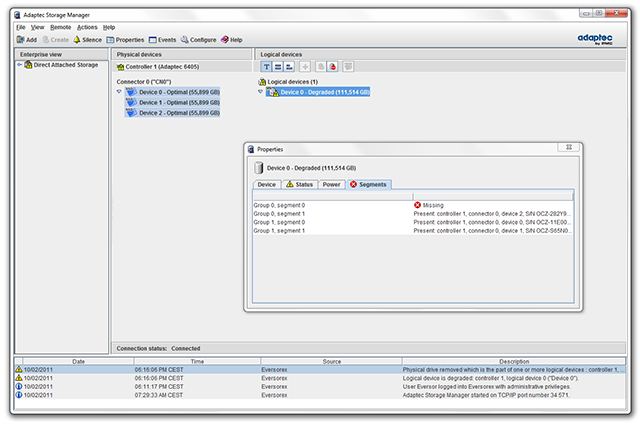Click the Connector 0 ("CN0") label
Image resolution: width=640 pixels, height=424 pixels.
click(x=144, y=82)
